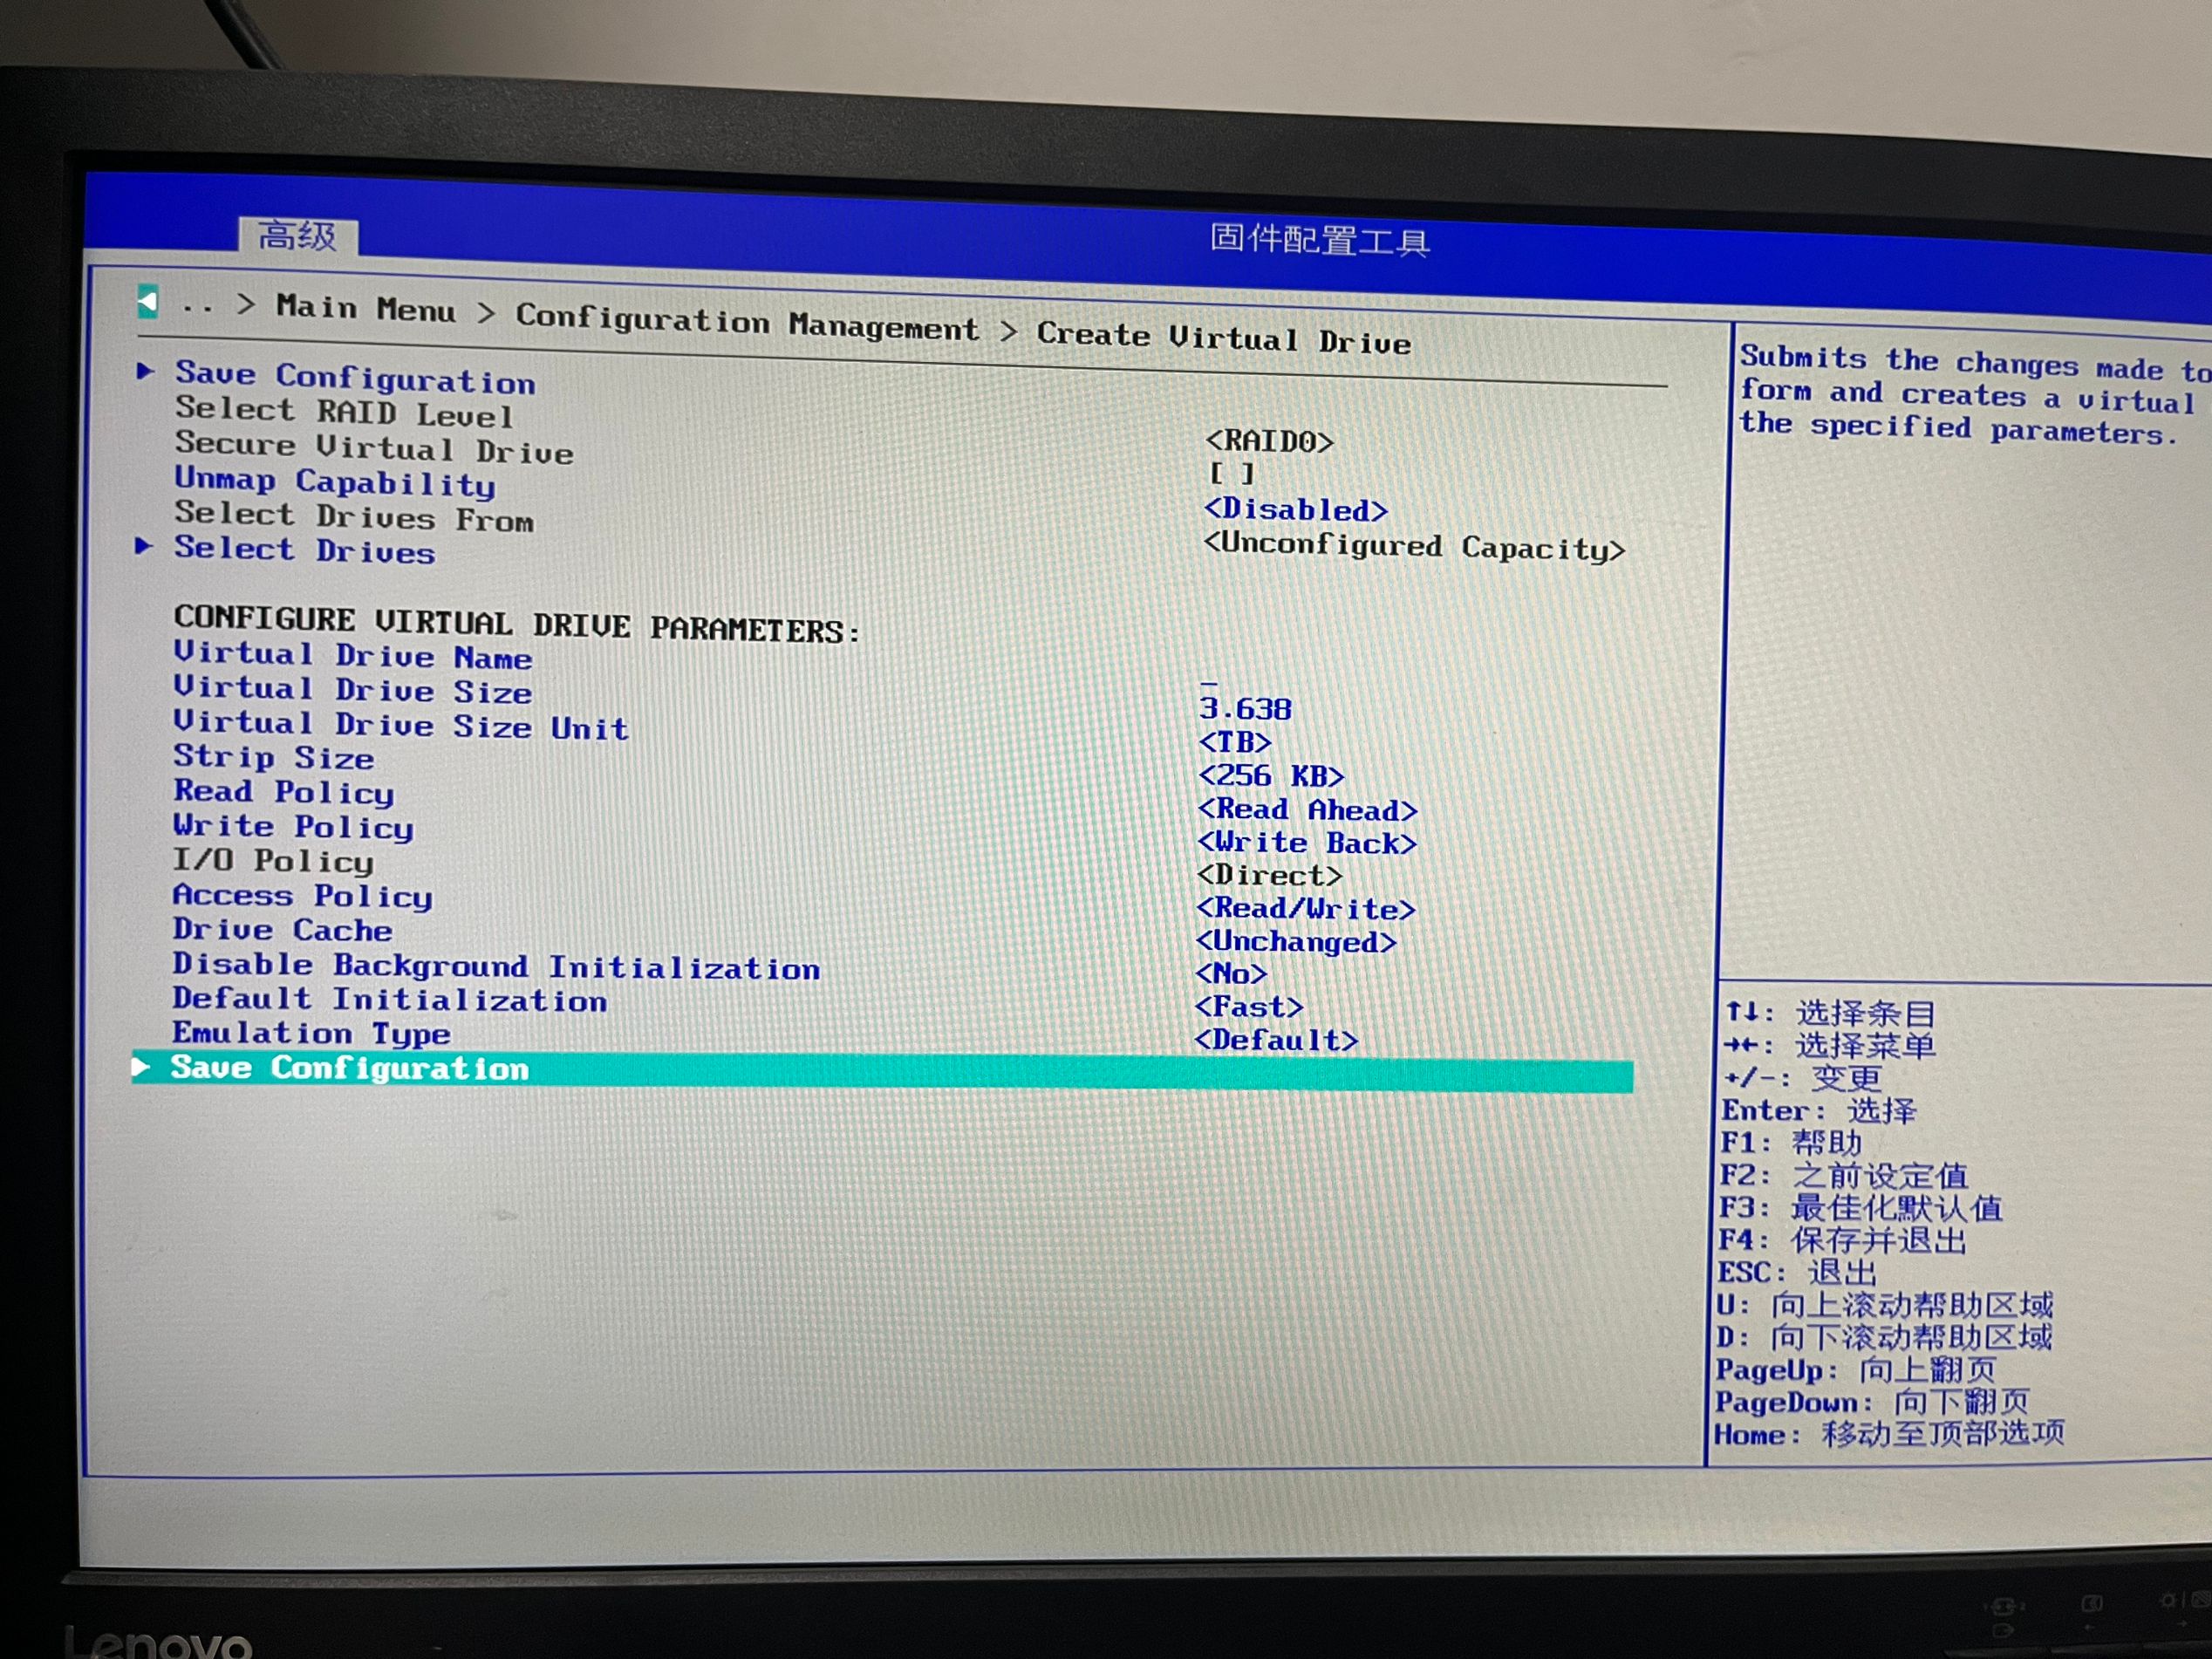Viewport: 2212px width, 1659px height.
Task: Select the 高级 tab
Action: 297,236
